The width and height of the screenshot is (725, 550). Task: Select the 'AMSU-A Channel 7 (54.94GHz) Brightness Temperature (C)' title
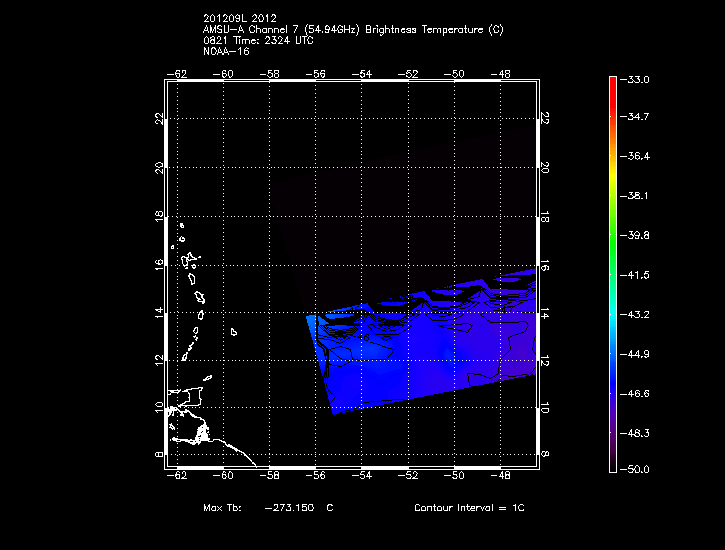[353, 30]
